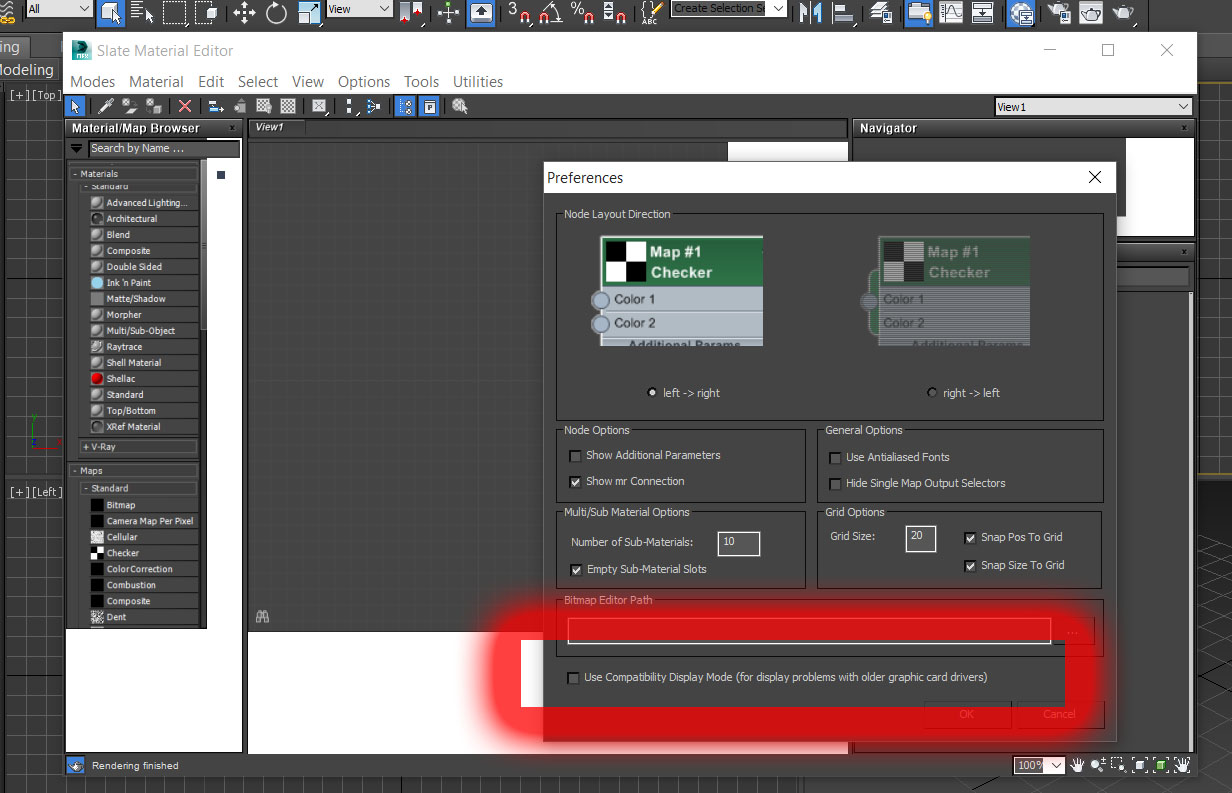This screenshot has height=793, width=1232.
Task: Click Move Children icon in Slate toolbar
Action: (x=215, y=106)
